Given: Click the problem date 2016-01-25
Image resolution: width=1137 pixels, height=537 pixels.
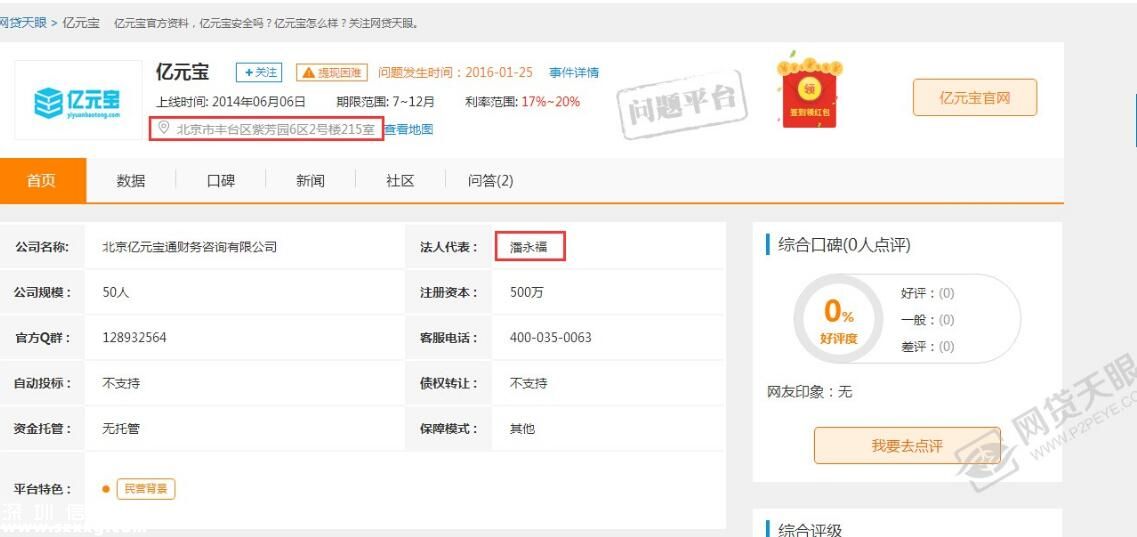Looking at the screenshot, I should (x=499, y=72).
